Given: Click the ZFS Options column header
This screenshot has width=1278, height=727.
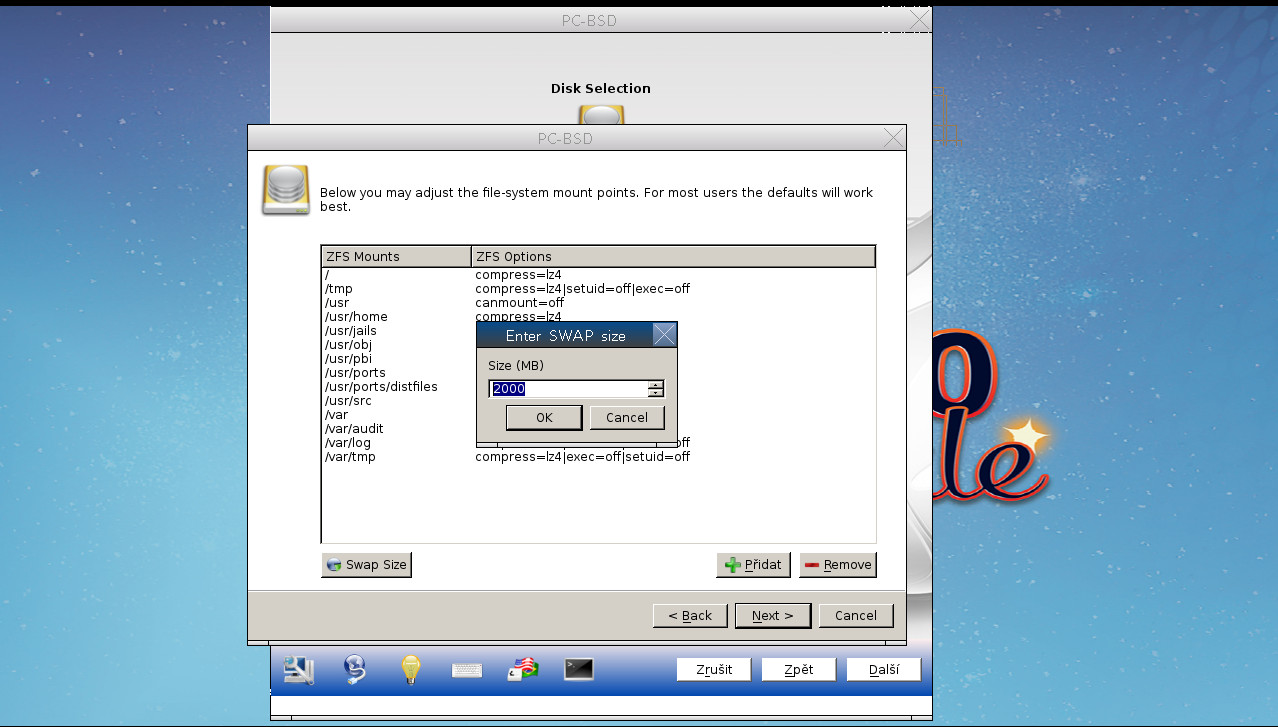Looking at the screenshot, I should point(672,256).
